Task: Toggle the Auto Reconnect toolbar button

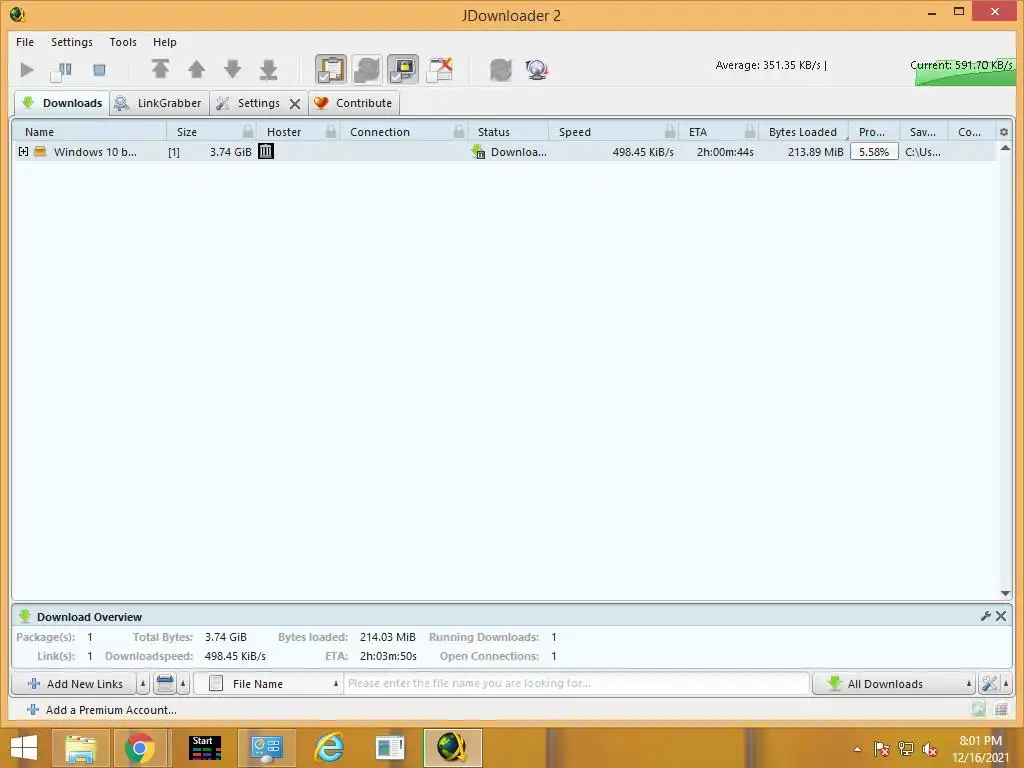Action: point(367,69)
